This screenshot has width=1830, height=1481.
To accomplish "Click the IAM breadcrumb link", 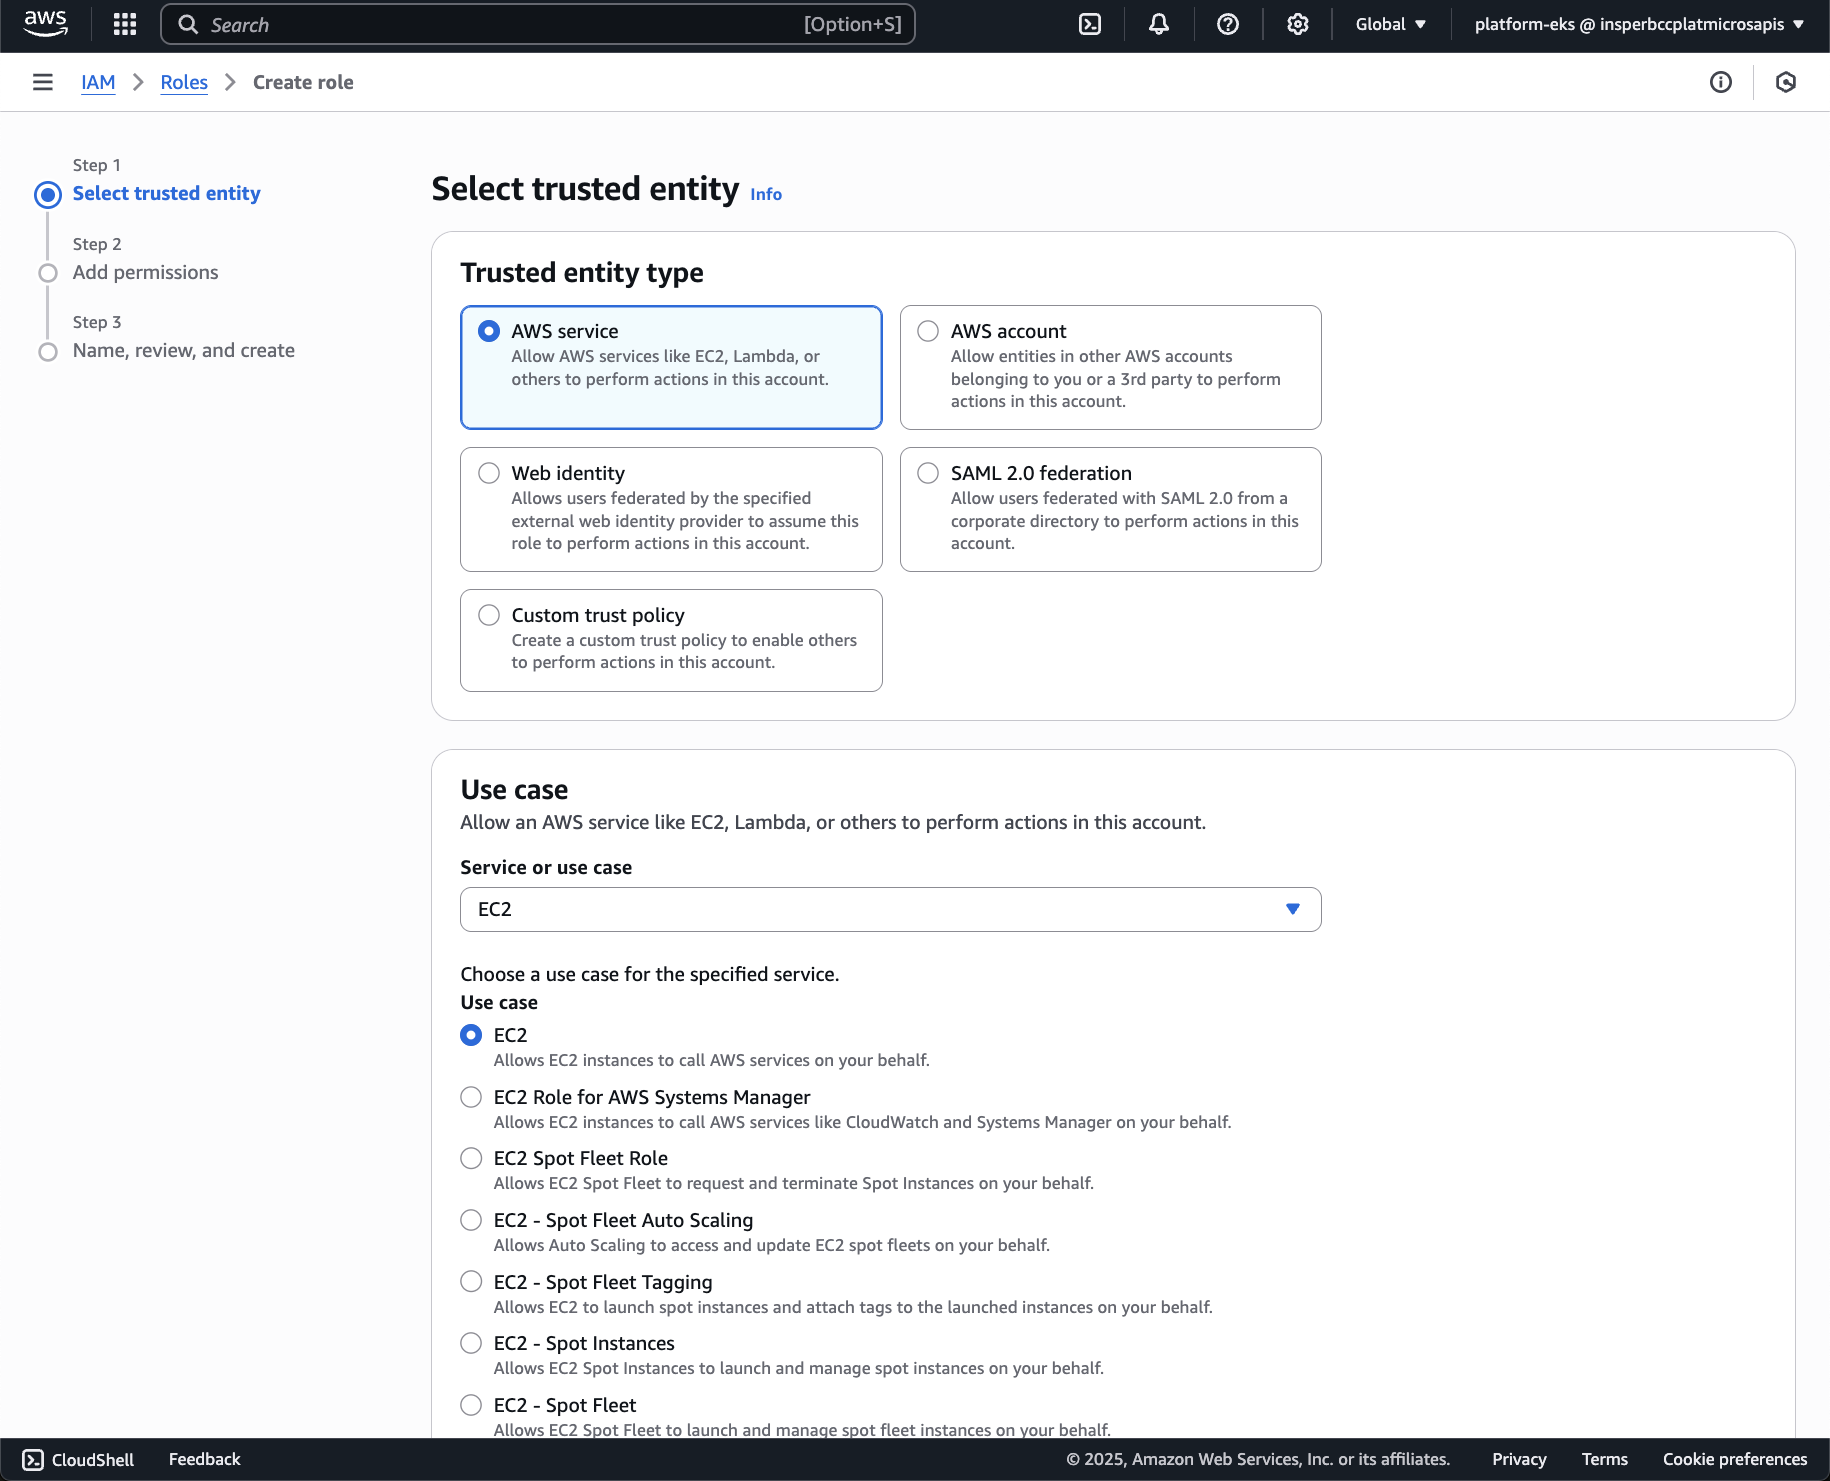I will coord(98,82).
